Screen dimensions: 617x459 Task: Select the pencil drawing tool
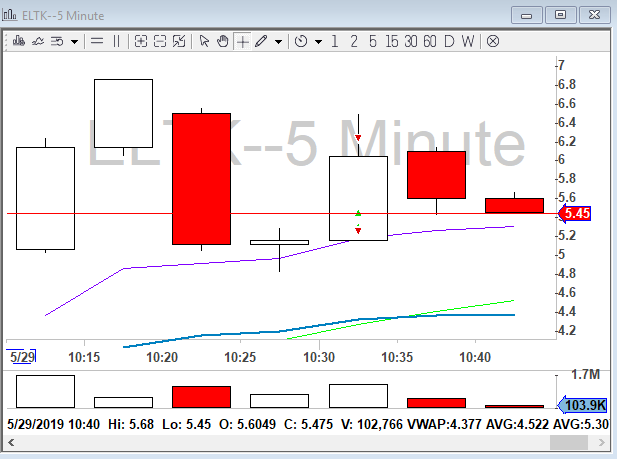point(261,41)
